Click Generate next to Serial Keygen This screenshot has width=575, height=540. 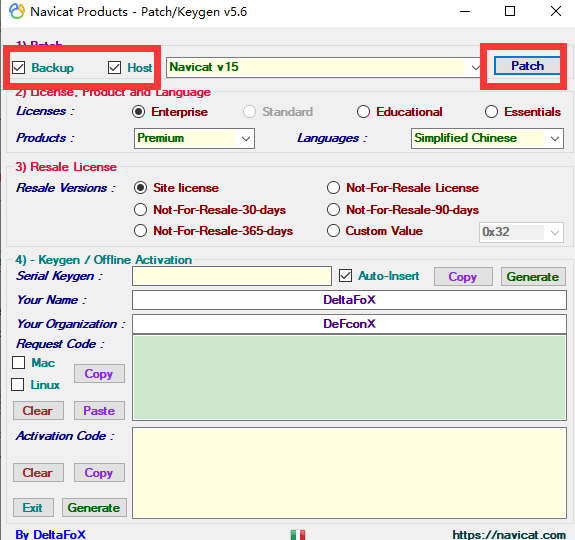tap(533, 276)
